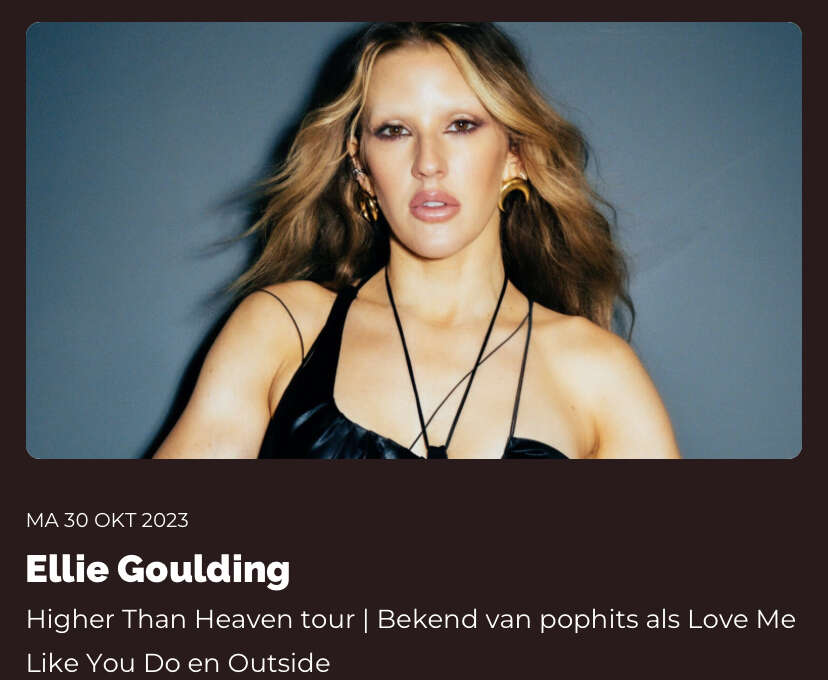The height and width of the screenshot is (680, 828).
Task: Click the text 'Like You Do en Outside'
Action: tap(178, 663)
